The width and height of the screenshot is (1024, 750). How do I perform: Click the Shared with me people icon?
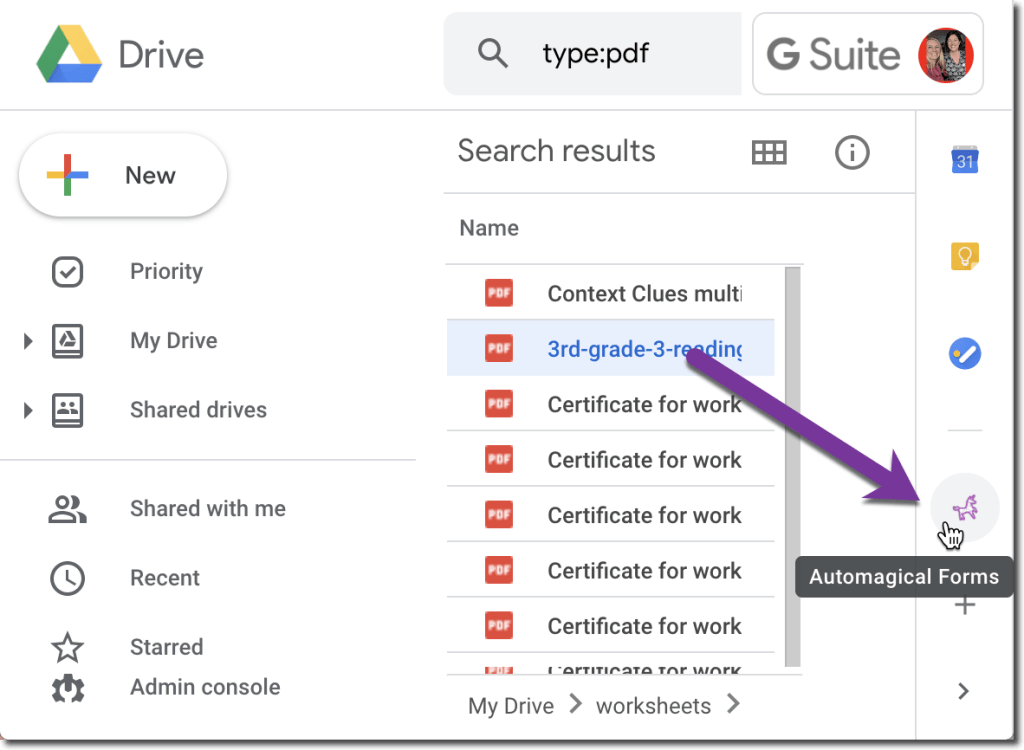click(x=67, y=510)
